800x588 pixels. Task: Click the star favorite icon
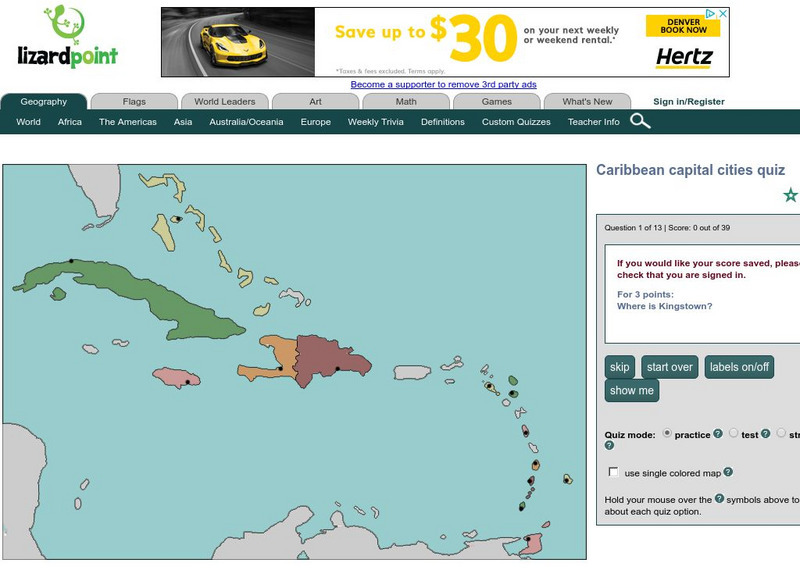coord(790,195)
